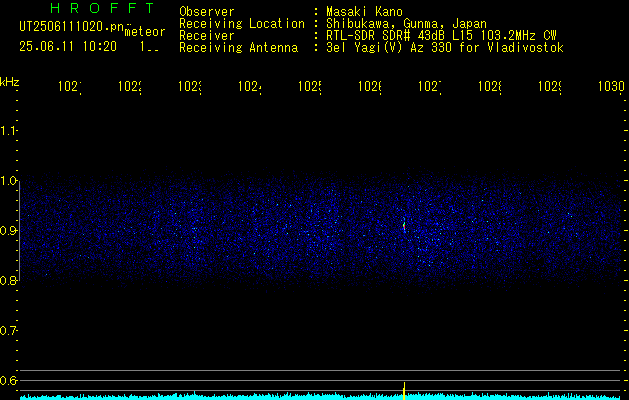Click the 0.8 frequency axis label

8,281
